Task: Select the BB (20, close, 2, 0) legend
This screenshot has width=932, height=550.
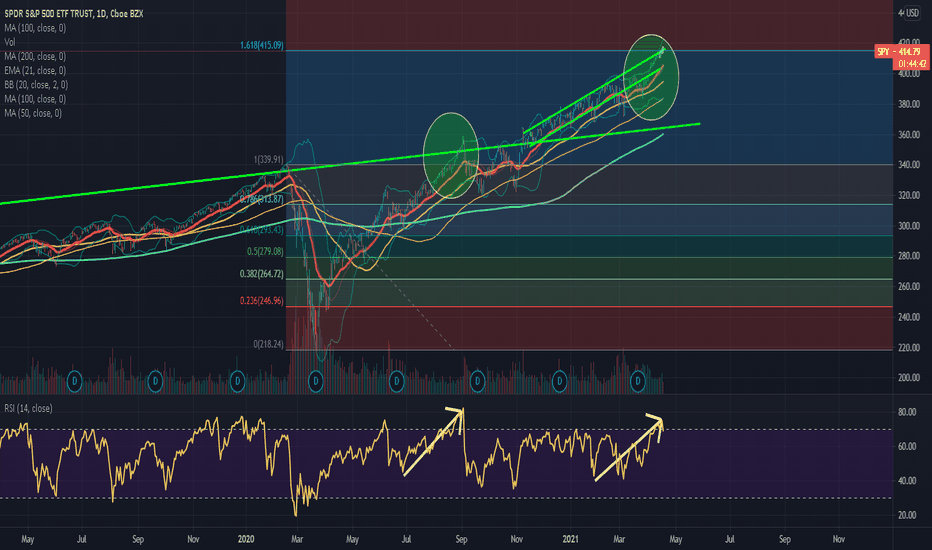Action: click(x=36, y=85)
